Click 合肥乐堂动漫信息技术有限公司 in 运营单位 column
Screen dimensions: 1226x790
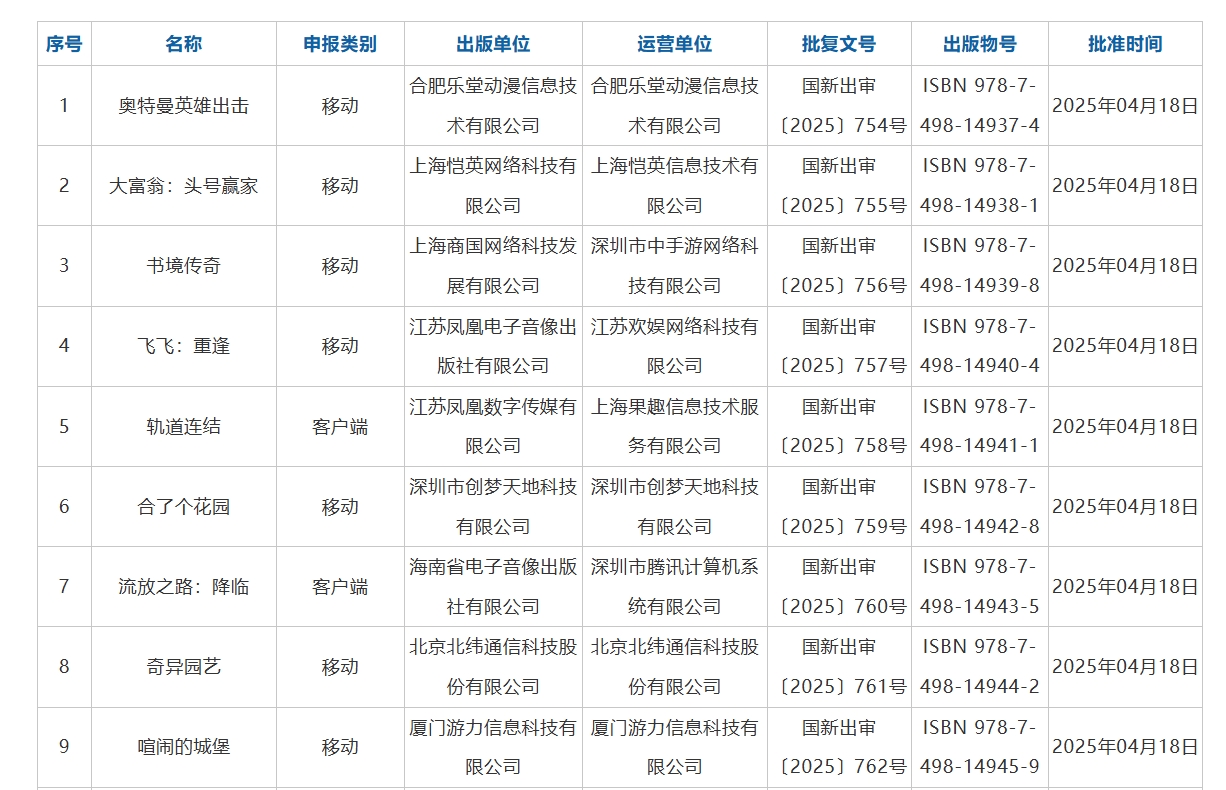(x=675, y=106)
